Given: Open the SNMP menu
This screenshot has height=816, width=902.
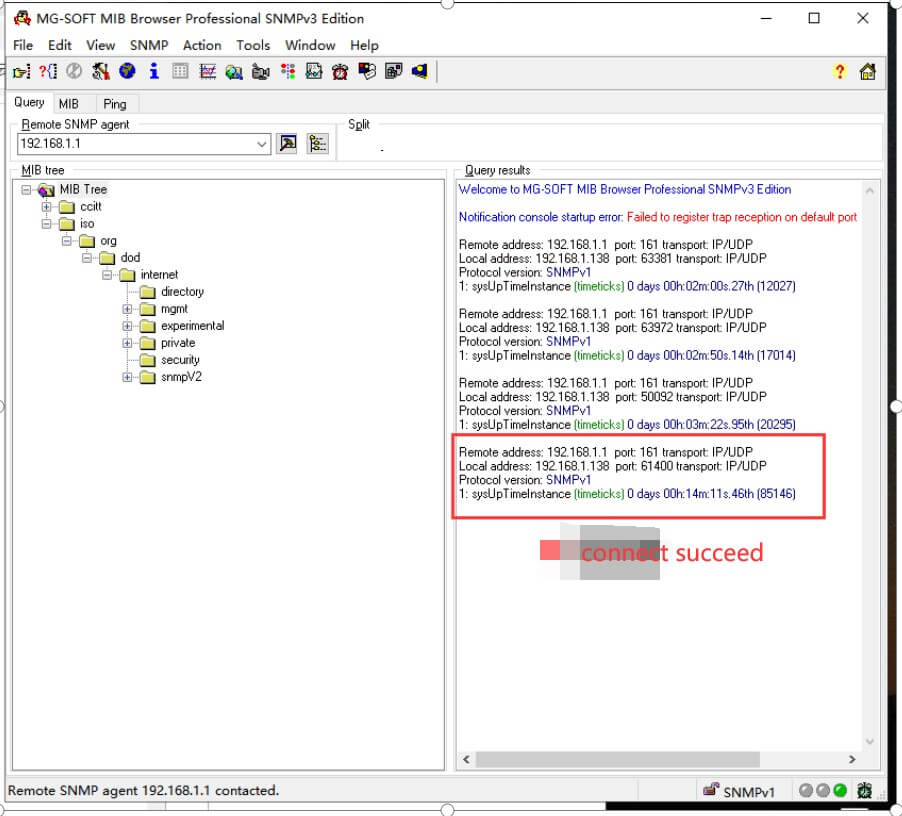Looking at the screenshot, I should pyautogui.click(x=149, y=45).
